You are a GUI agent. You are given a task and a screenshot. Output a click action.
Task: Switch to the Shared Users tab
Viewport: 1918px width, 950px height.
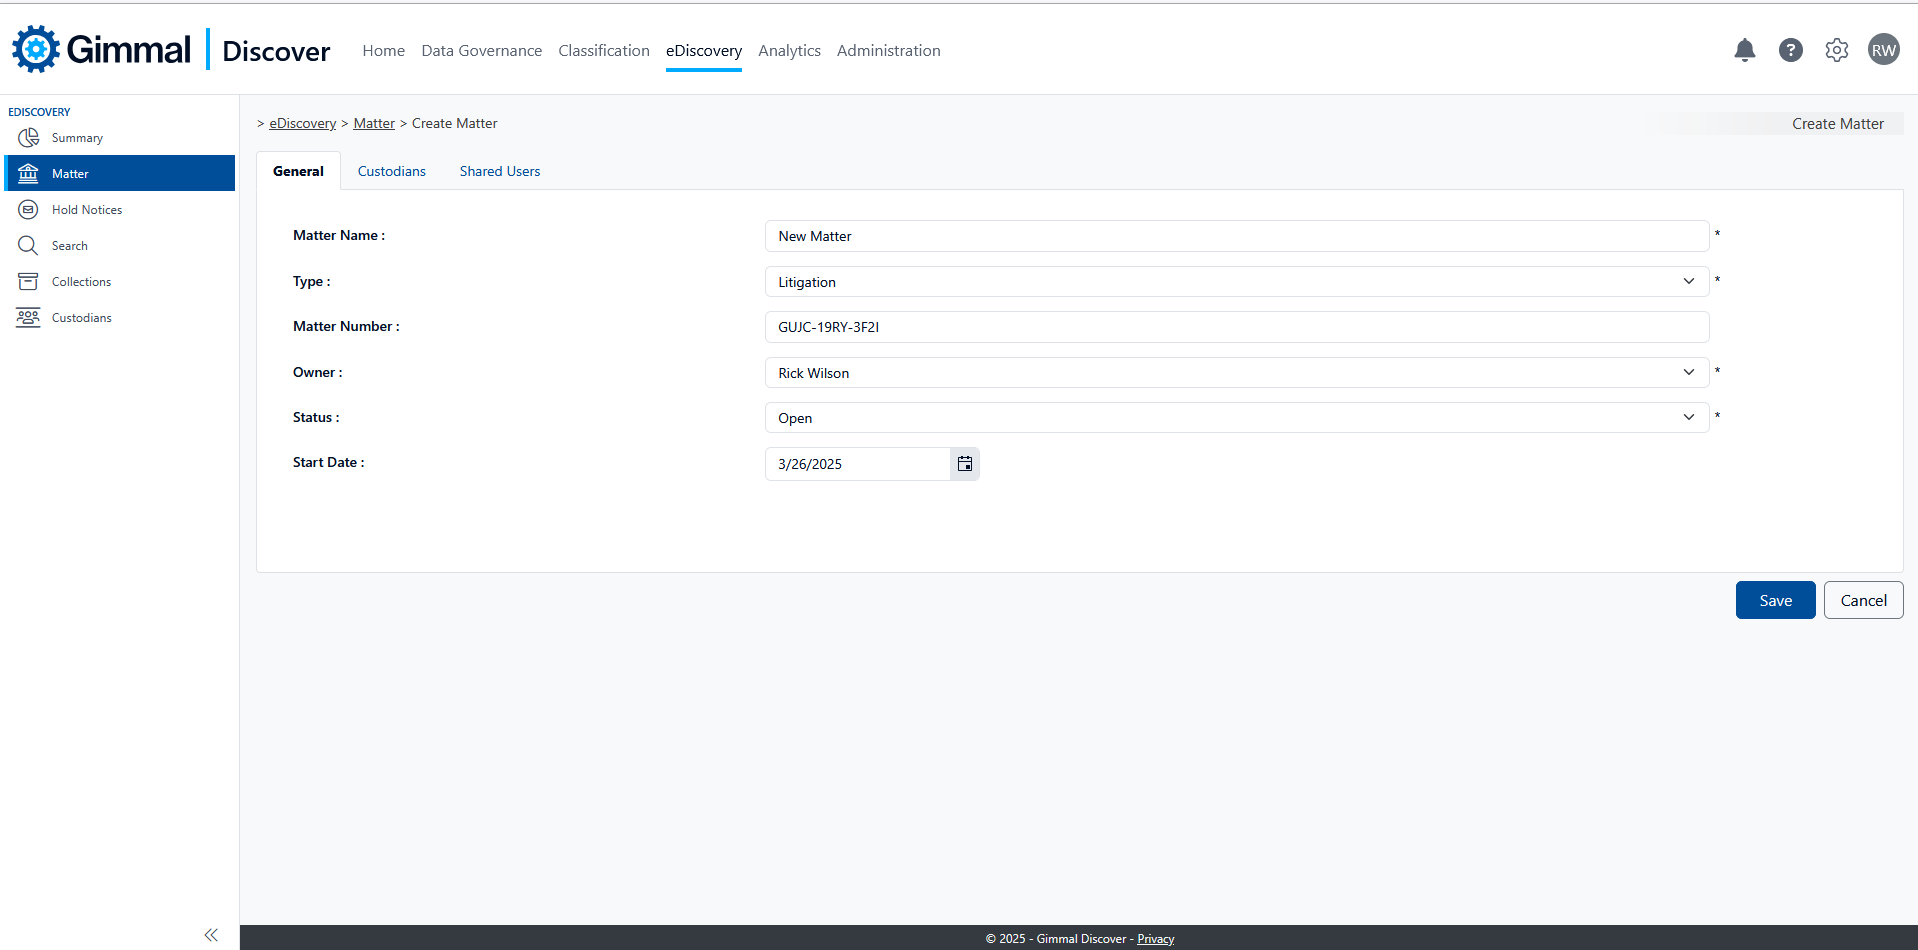point(499,171)
